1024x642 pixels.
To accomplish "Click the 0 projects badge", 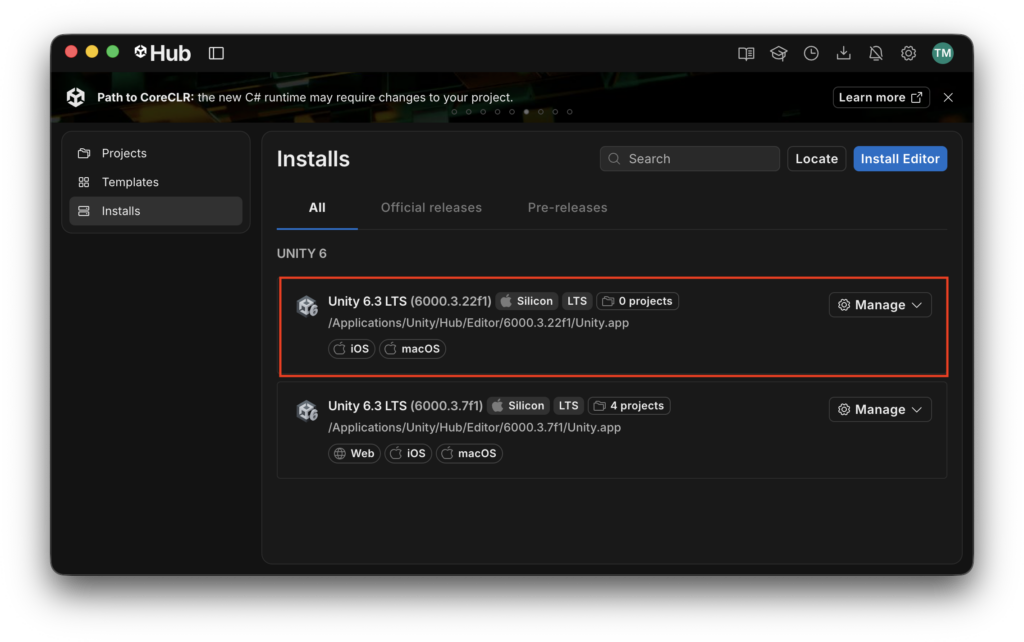I will click(637, 301).
